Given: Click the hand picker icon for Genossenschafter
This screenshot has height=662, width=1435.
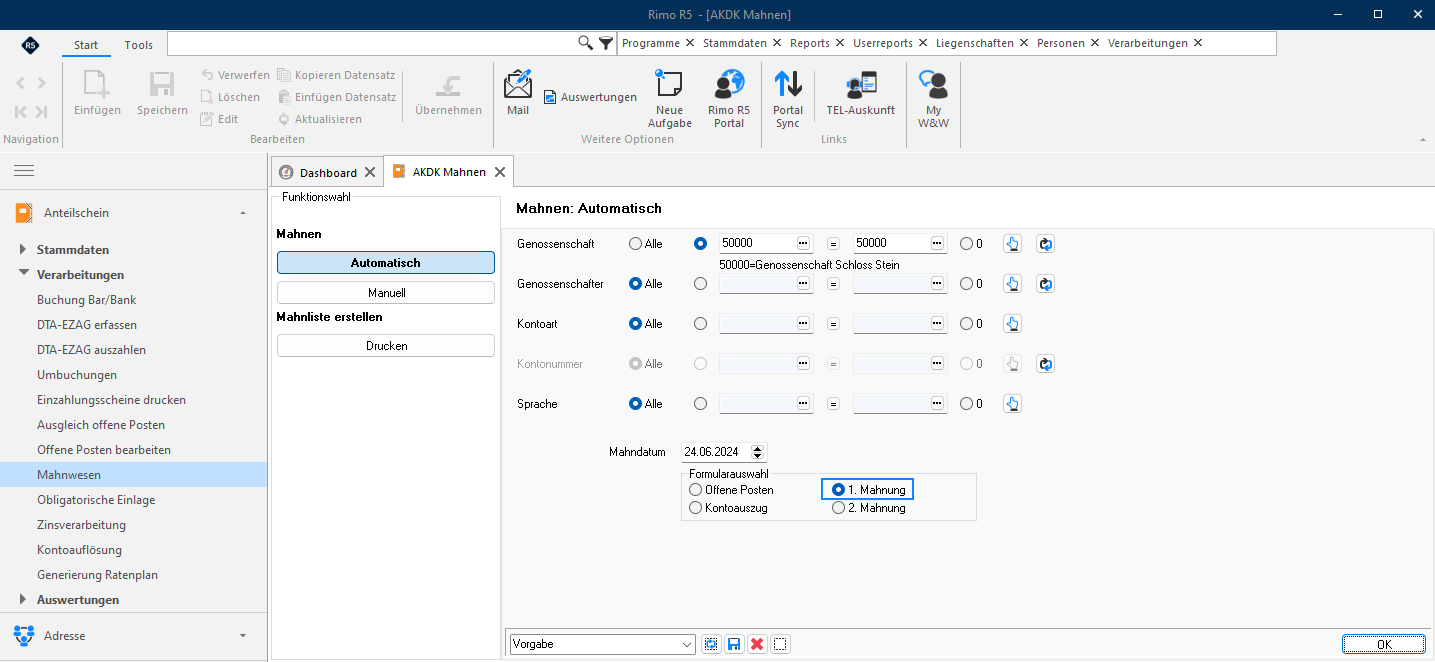Looking at the screenshot, I should (x=1012, y=284).
